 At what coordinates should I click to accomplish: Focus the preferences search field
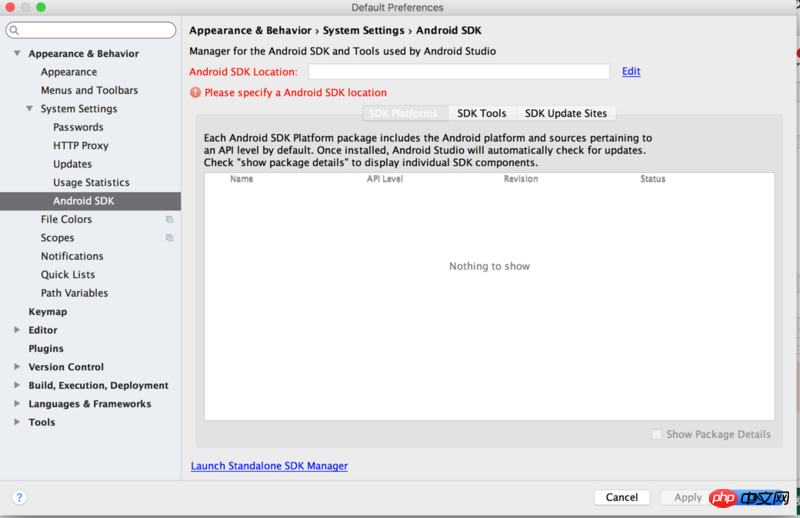pyautogui.click(x=91, y=30)
